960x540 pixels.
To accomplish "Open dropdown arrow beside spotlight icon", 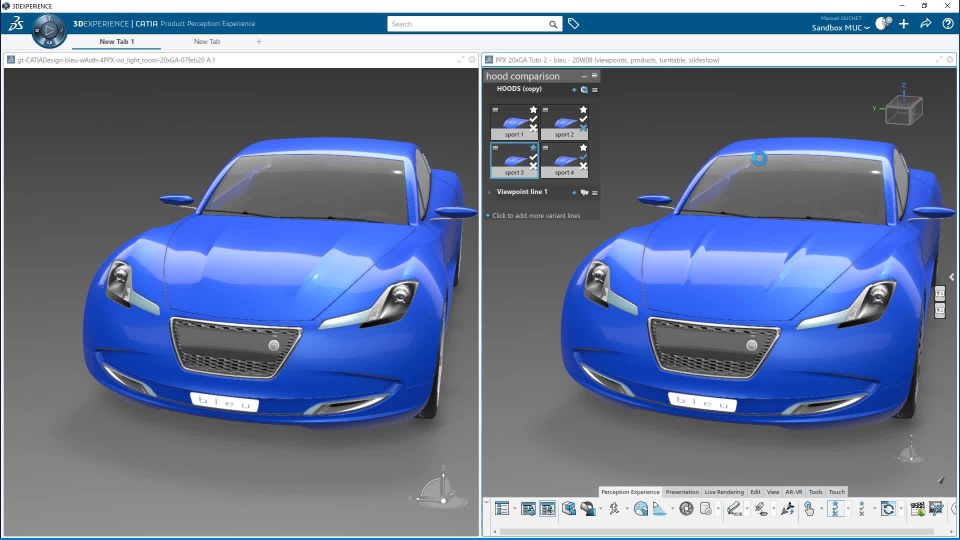I will click(673, 508).
